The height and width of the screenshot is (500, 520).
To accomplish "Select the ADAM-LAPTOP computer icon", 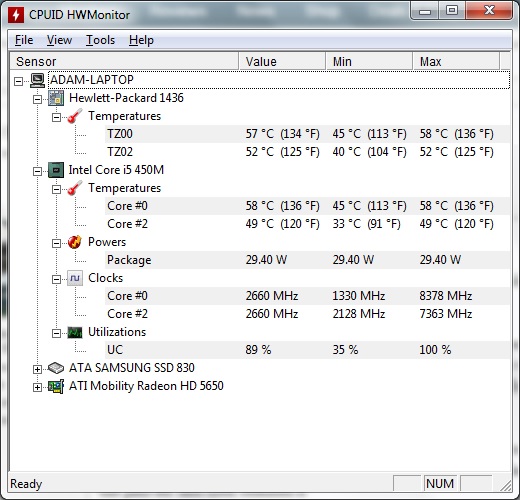I will (x=37, y=80).
